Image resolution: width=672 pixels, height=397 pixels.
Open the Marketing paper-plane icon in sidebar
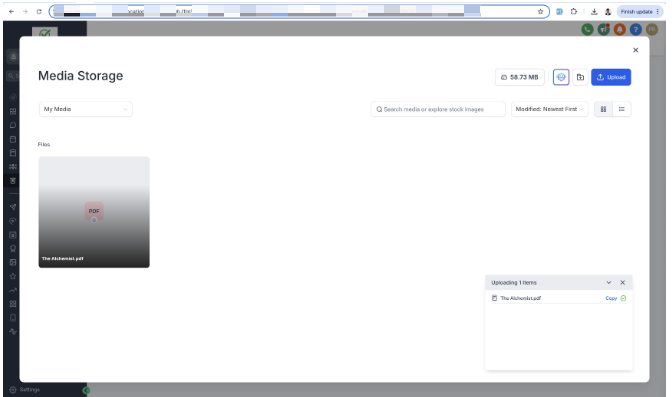pos(13,207)
